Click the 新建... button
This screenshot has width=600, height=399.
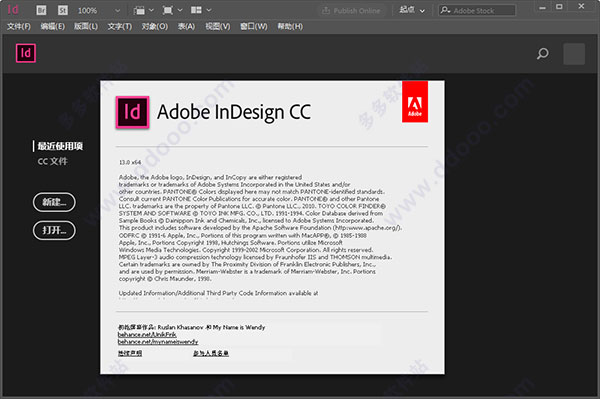[x=54, y=202]
